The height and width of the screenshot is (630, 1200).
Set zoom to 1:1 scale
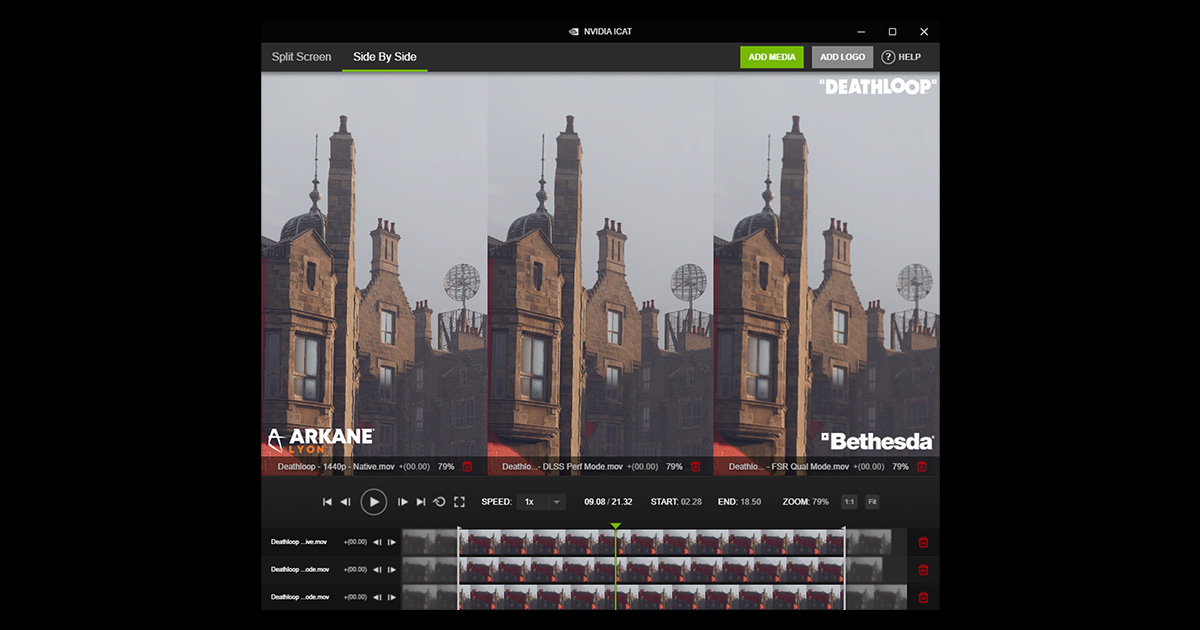[x=849, y=502]
